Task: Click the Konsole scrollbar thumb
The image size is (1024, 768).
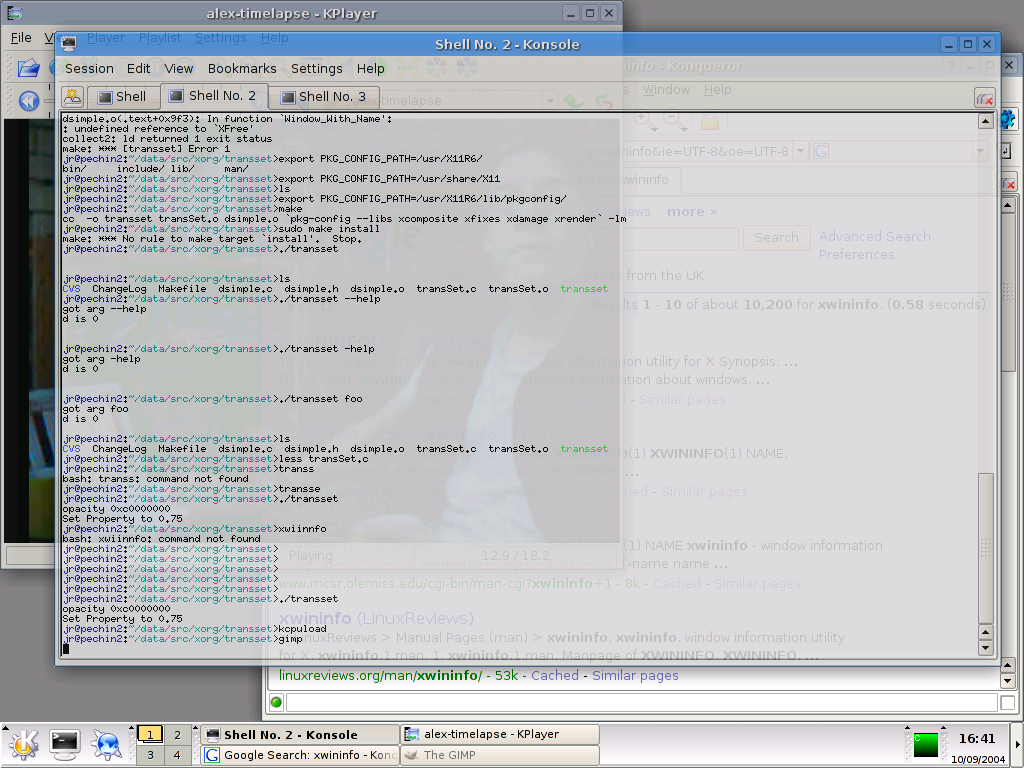Action: 985,548
